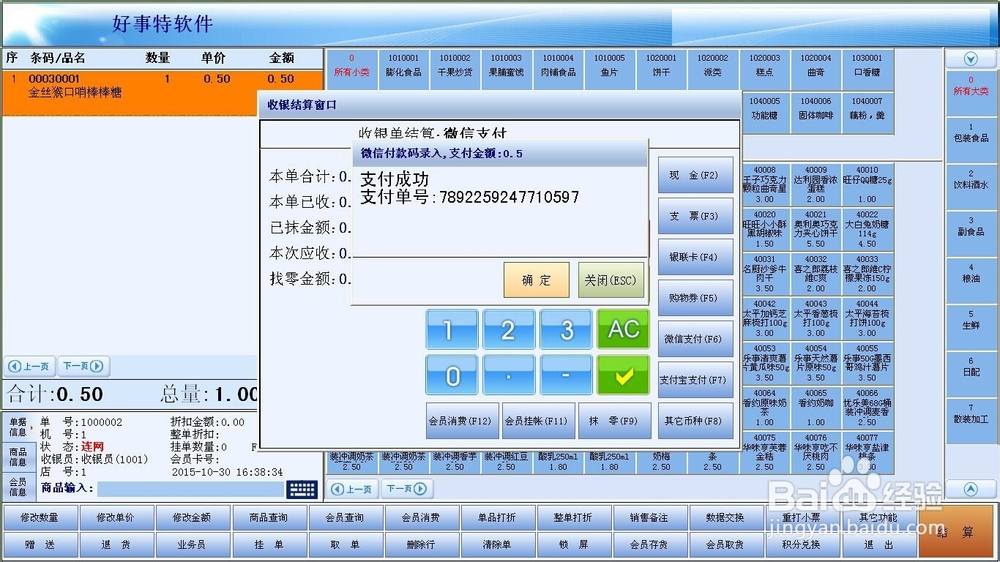Select 抹零(F9) in checkout window
Viewport: 1000px width, 562px height.
pos(614,420)
